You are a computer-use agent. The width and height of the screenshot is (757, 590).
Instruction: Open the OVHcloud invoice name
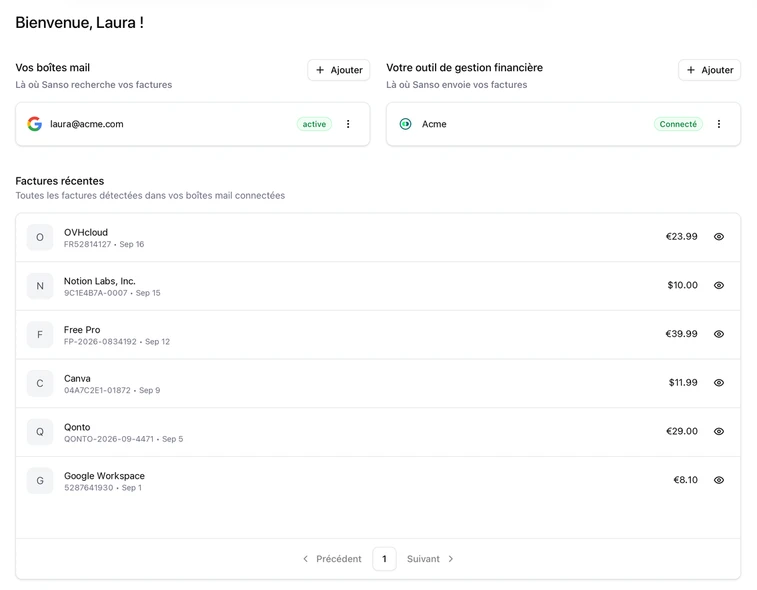click(x=86, y=232)
